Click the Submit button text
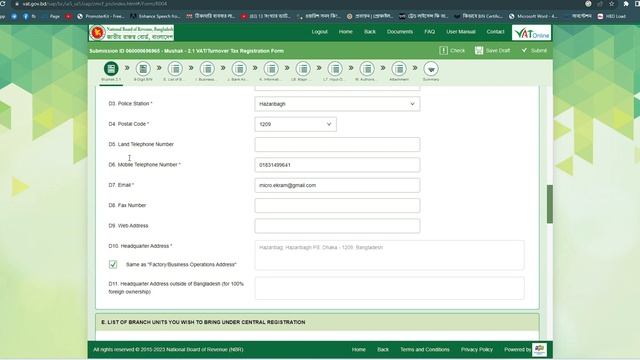The image size is (640, 360). [539, 50]
